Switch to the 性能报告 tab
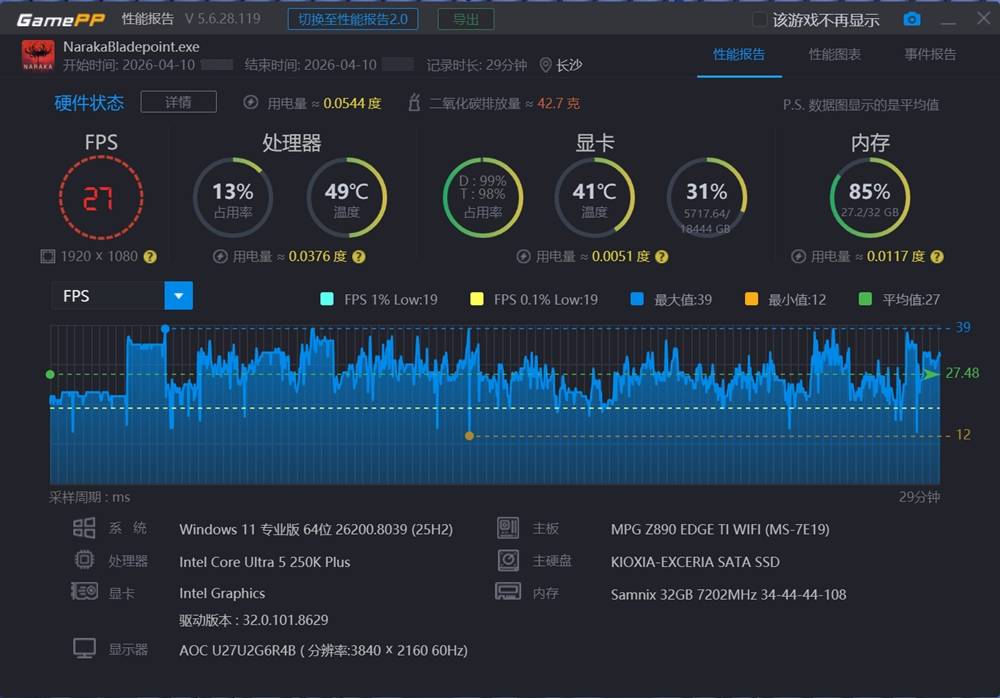 (x=739, y=55)
